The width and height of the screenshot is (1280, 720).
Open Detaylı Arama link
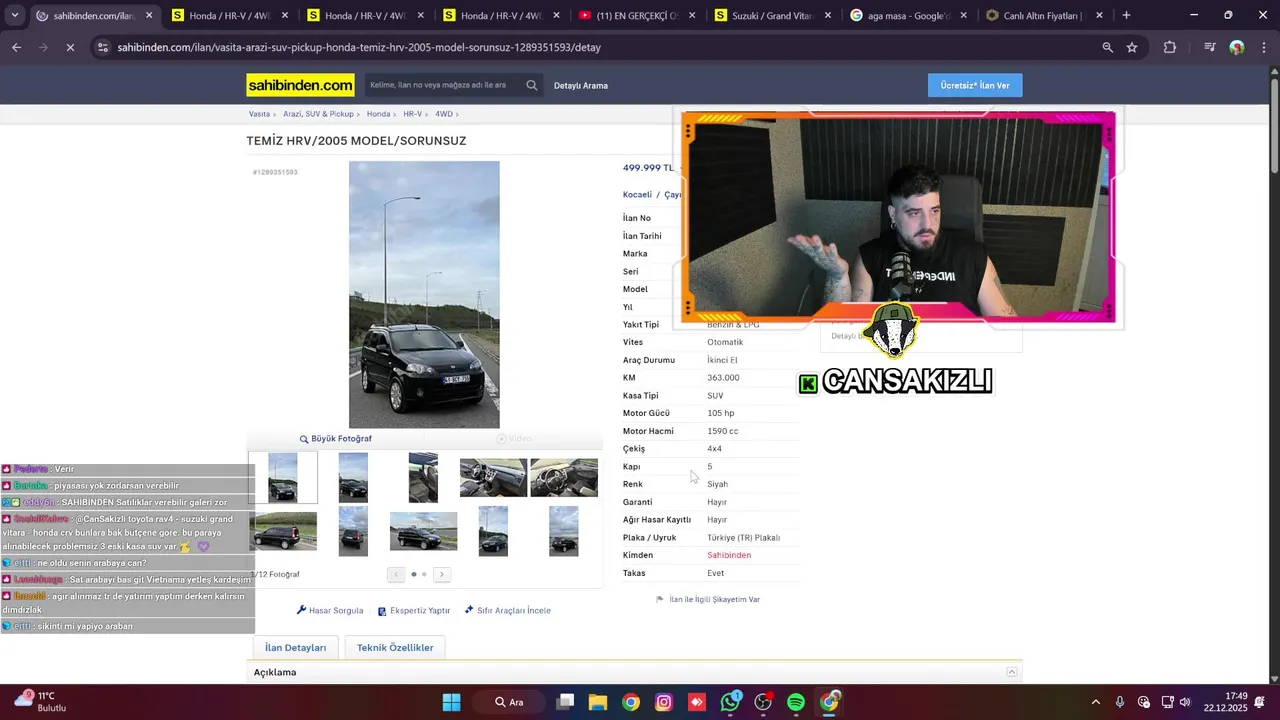coord(581,85)
